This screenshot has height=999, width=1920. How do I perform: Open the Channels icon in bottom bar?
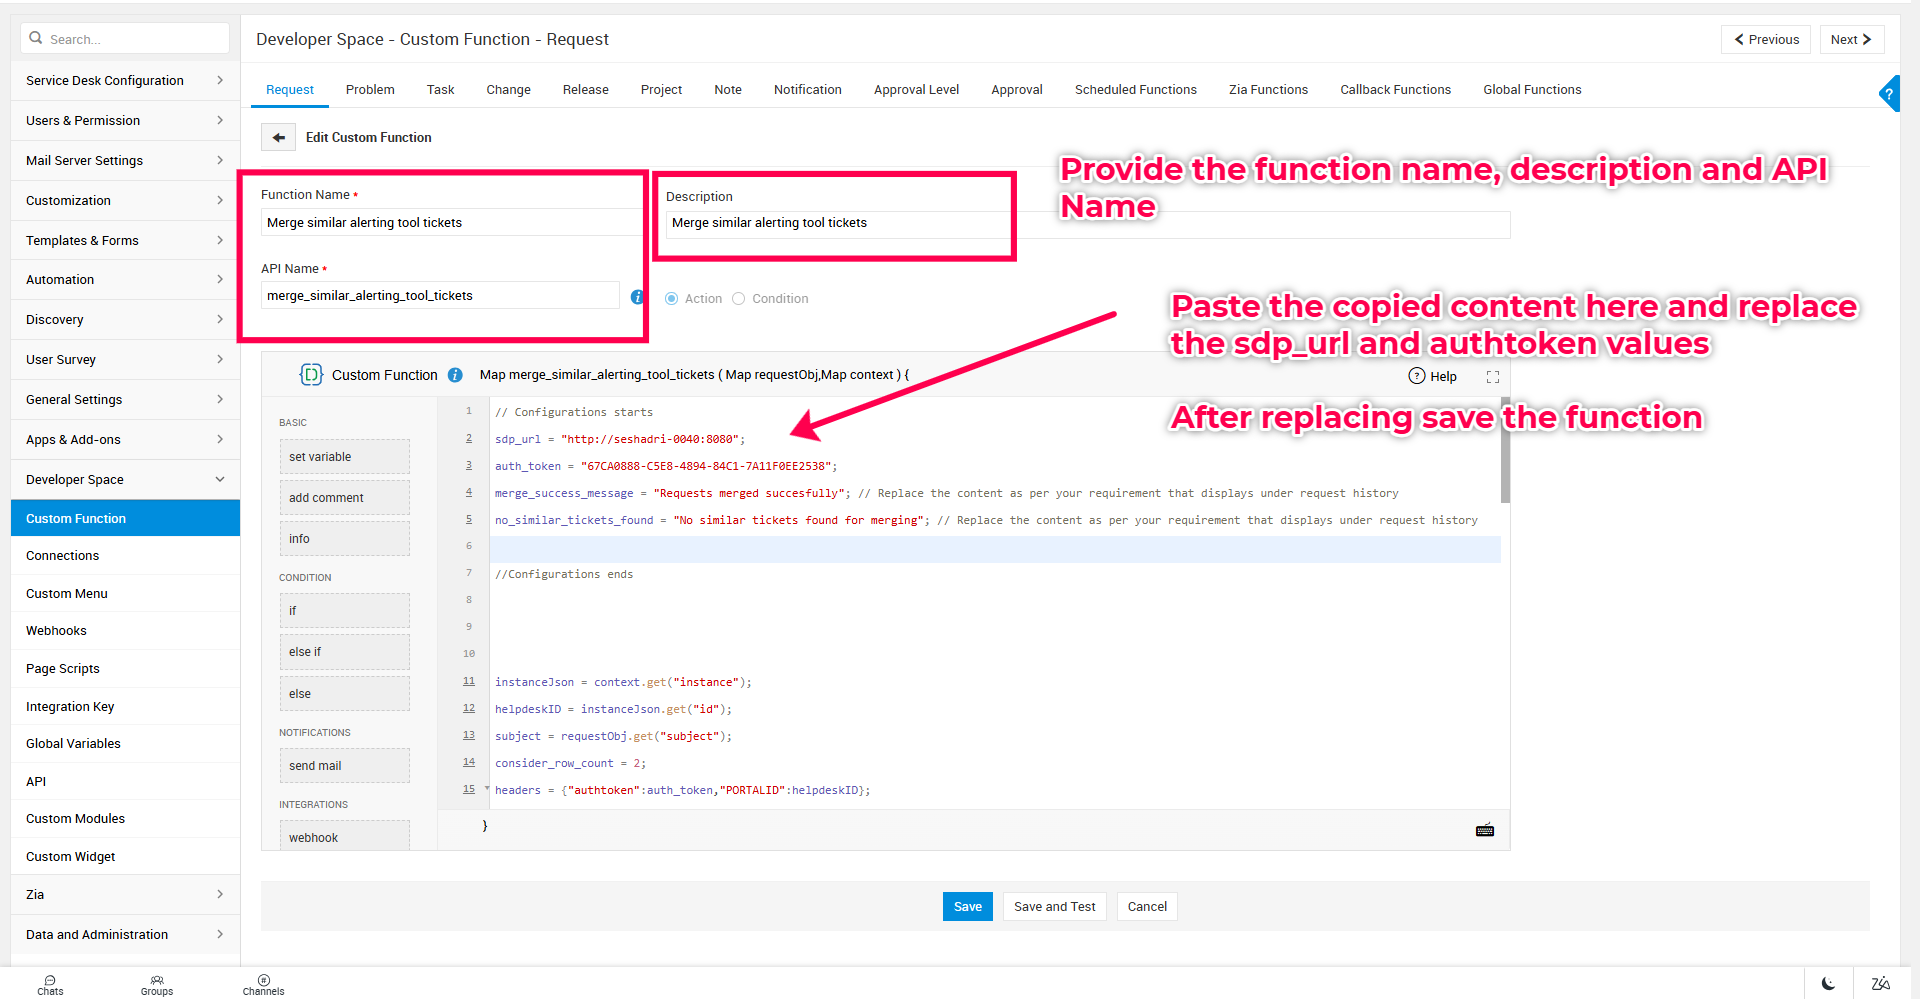[263, 984]
